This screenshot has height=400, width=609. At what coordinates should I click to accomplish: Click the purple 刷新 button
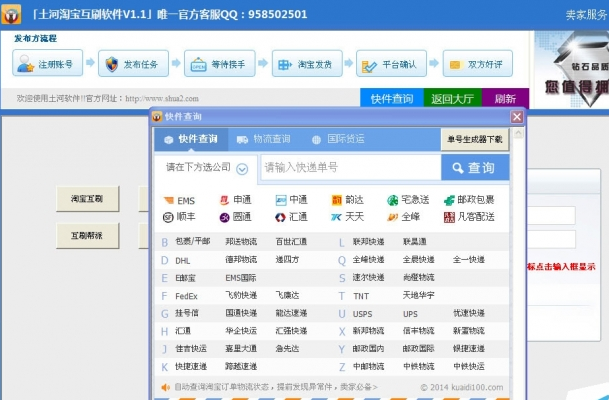pos(505,99)
